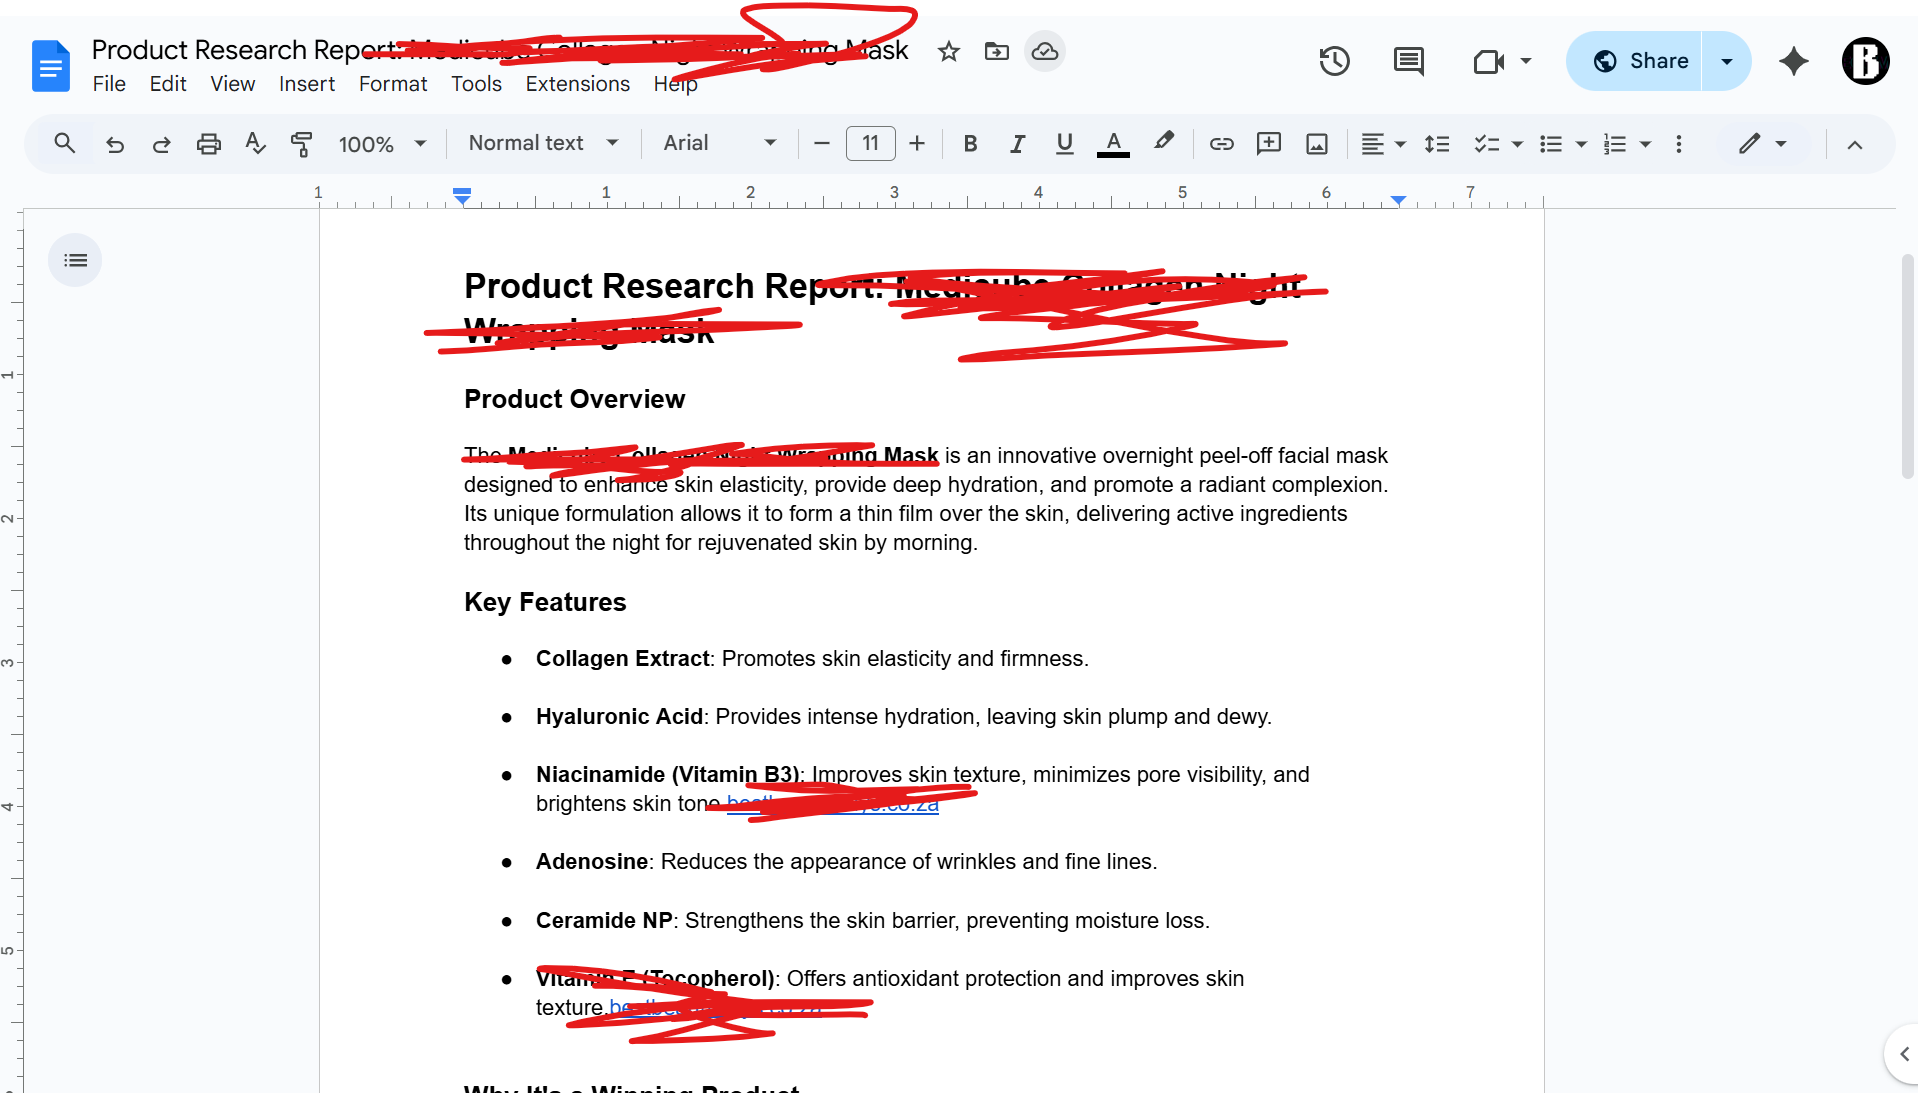This screenshot has width=1918, height=1093.
Task: Open version history clock icon
Action: [x=1334, y=61]
